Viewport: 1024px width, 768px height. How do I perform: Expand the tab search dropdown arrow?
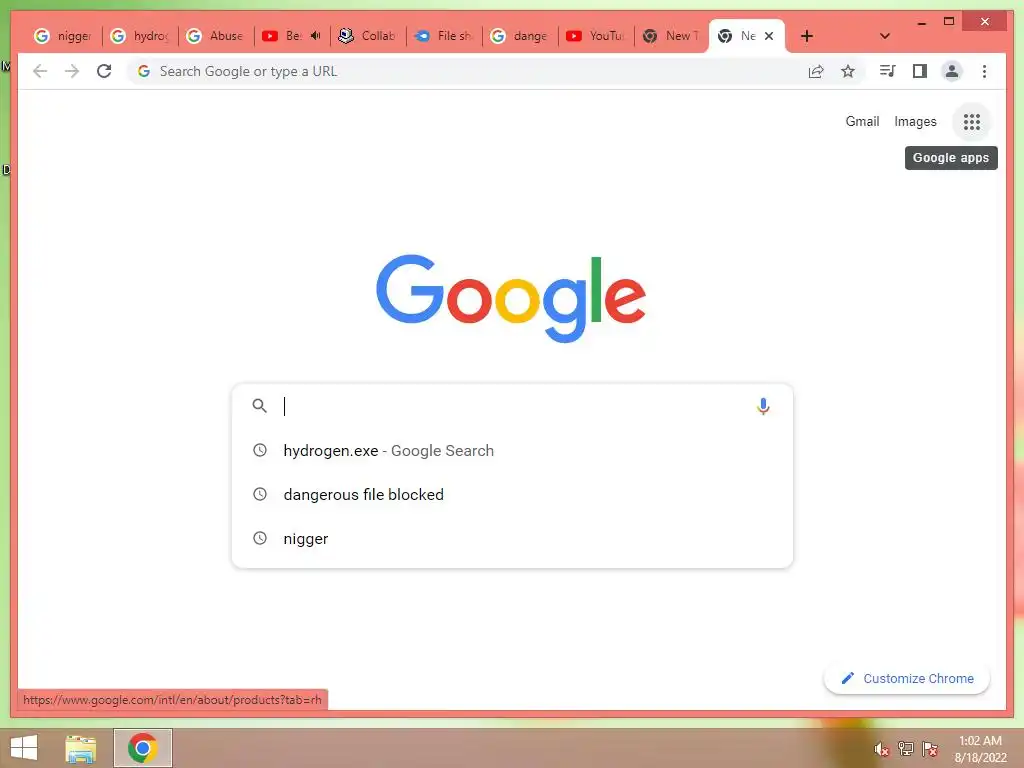pos(885,36)
